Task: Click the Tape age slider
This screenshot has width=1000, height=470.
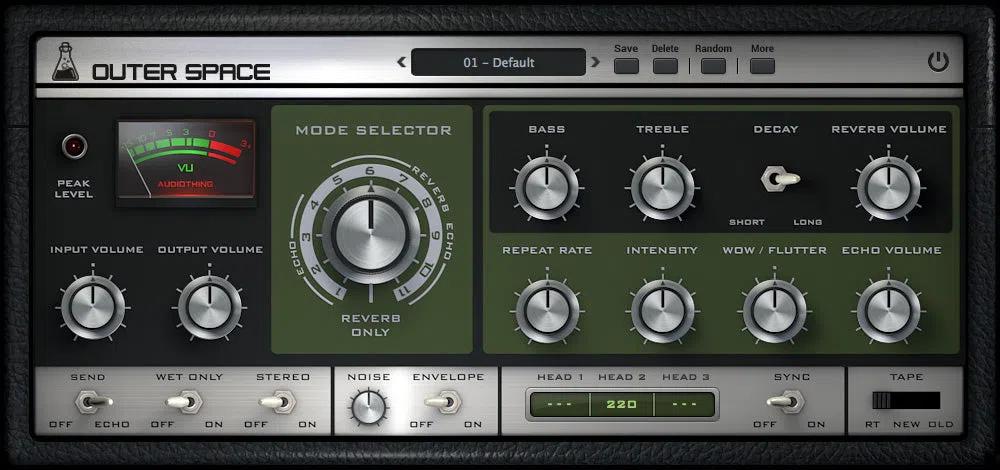Action: tap(906, 400)
